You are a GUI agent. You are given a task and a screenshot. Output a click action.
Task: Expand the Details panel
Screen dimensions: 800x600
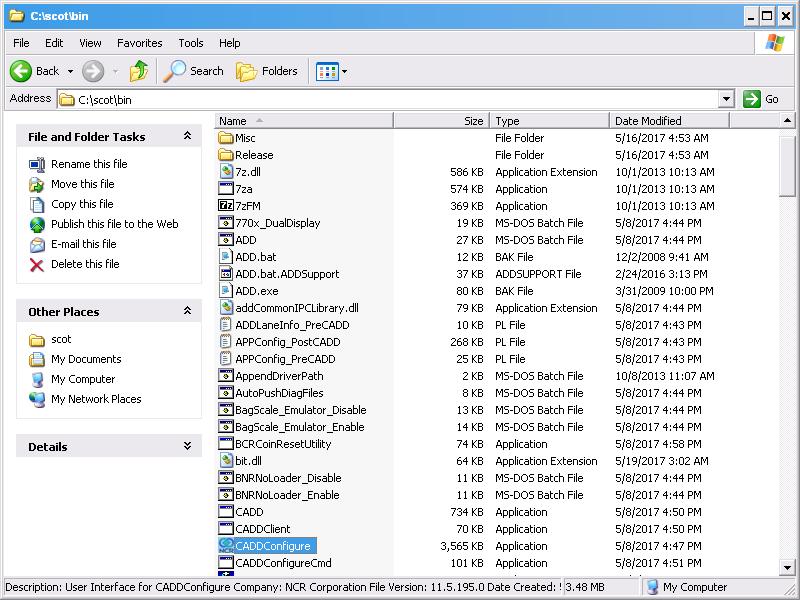click(x=187, y=446)
